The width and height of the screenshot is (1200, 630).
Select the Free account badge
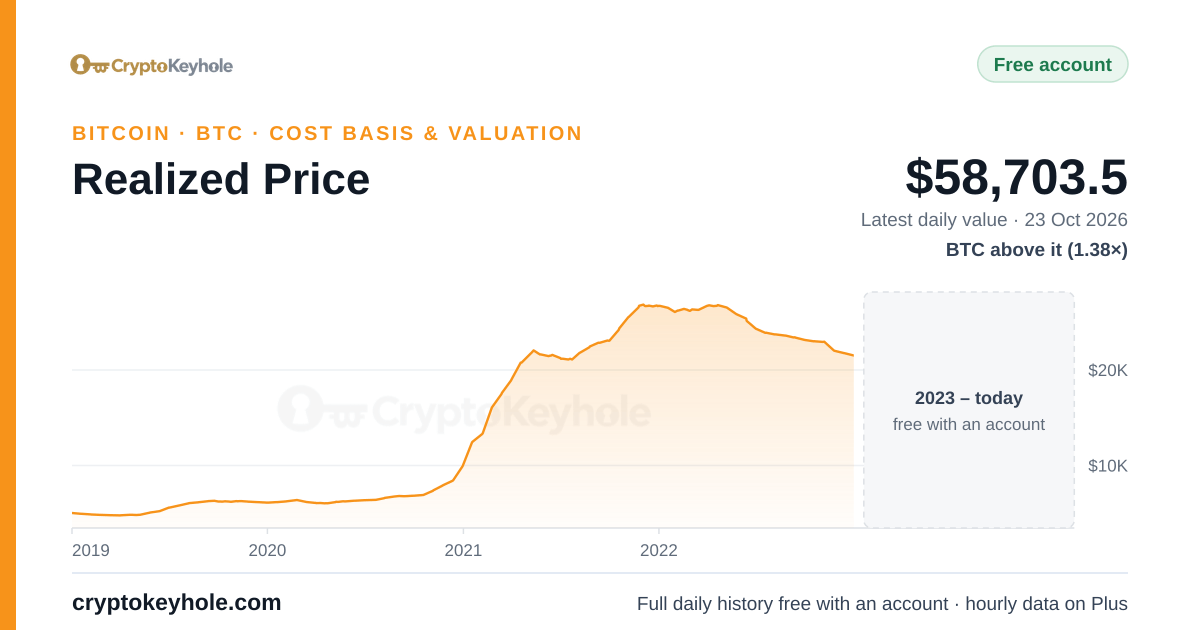point(1052,65)
